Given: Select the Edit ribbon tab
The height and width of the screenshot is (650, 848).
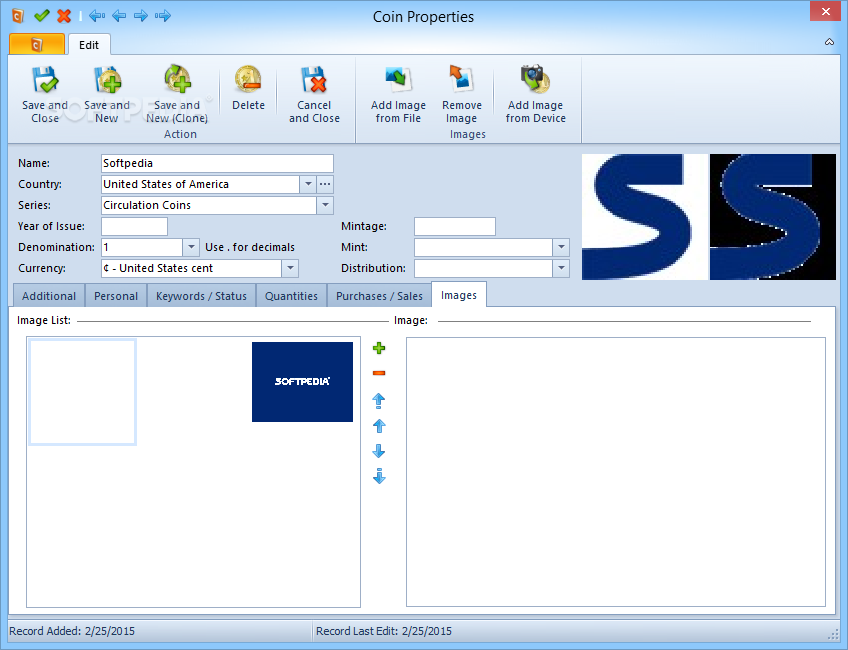Looking at the screenshot, I should click(89, 45).
